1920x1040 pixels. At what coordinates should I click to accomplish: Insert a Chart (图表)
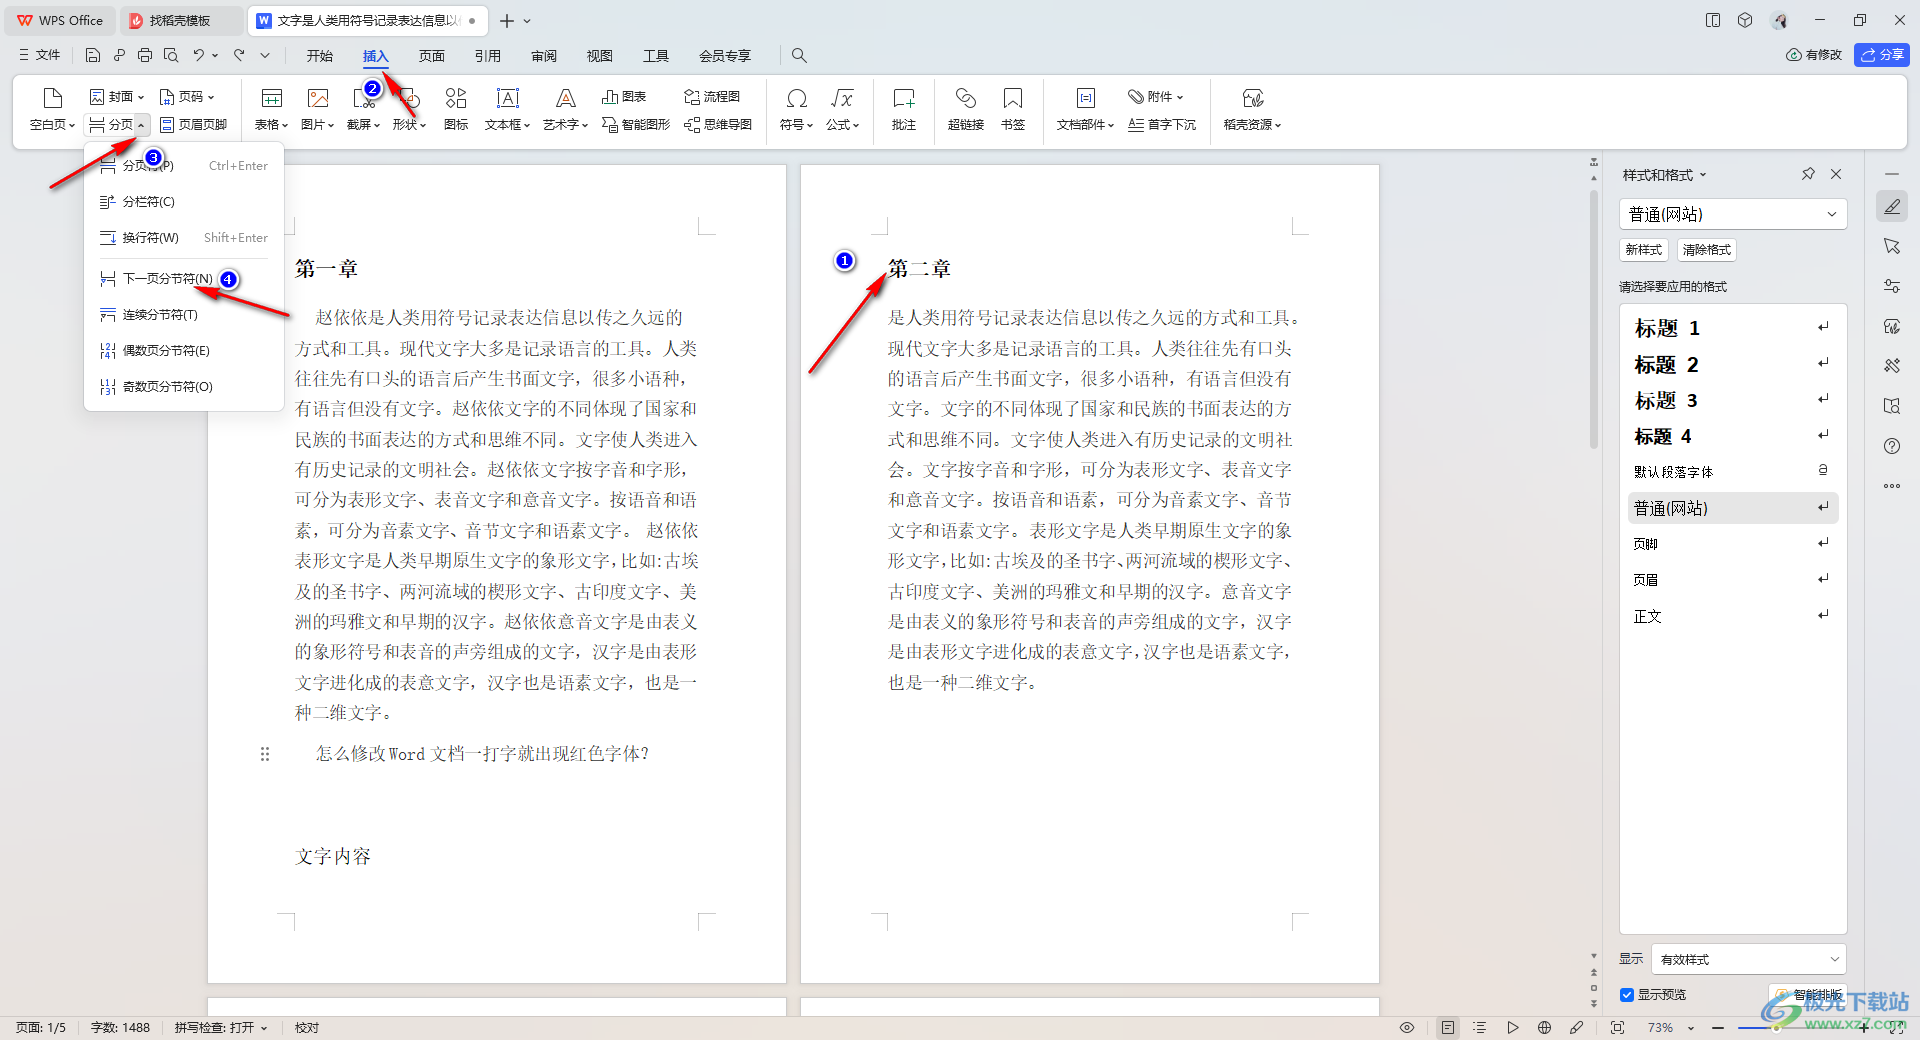[624, 96]
